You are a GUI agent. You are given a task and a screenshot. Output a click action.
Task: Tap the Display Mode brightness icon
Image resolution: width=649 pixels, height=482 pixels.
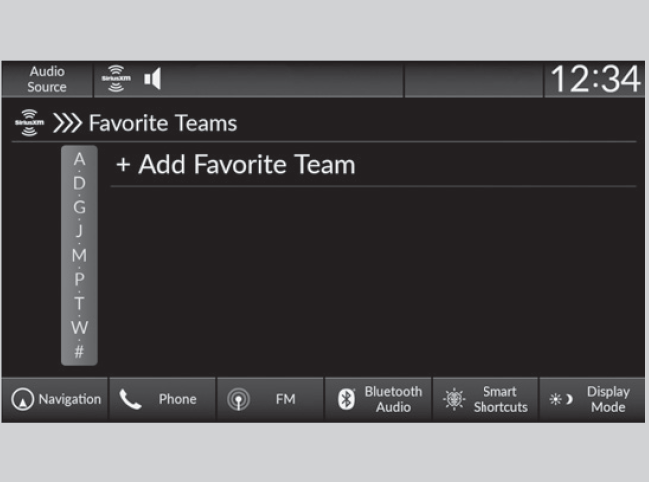click(x=559, y=400)
